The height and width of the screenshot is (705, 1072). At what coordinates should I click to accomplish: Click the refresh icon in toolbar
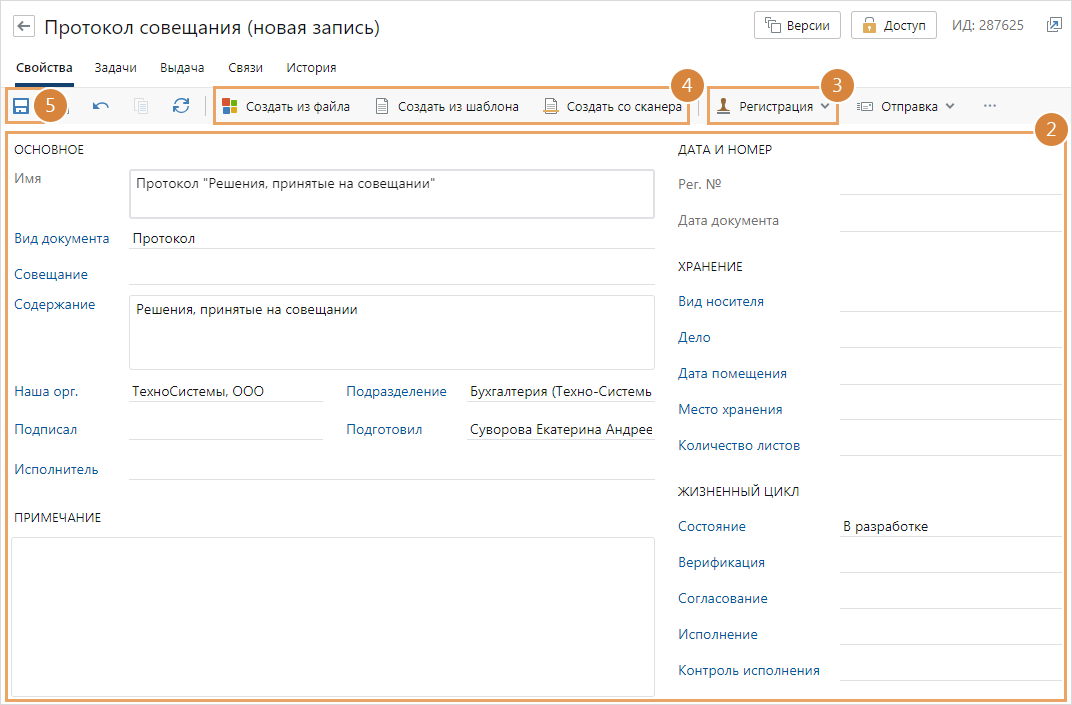(x=181, y=106)
